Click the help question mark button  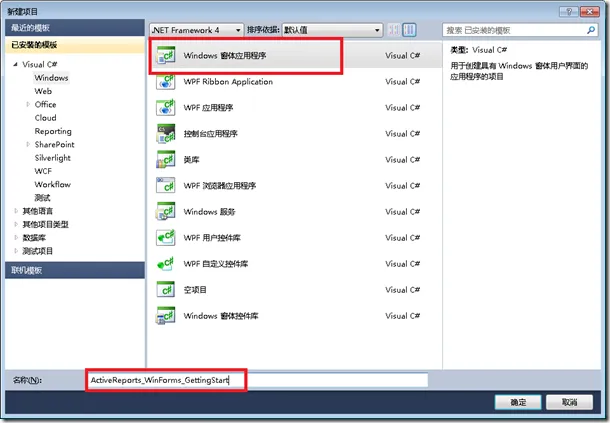tap(569, 12)
